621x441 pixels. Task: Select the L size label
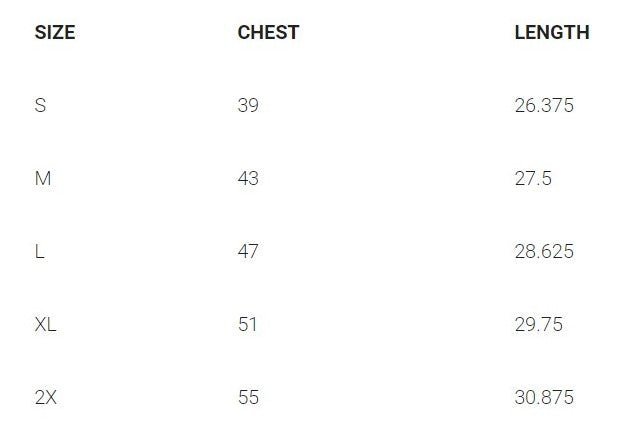click(x=39, y=251)
